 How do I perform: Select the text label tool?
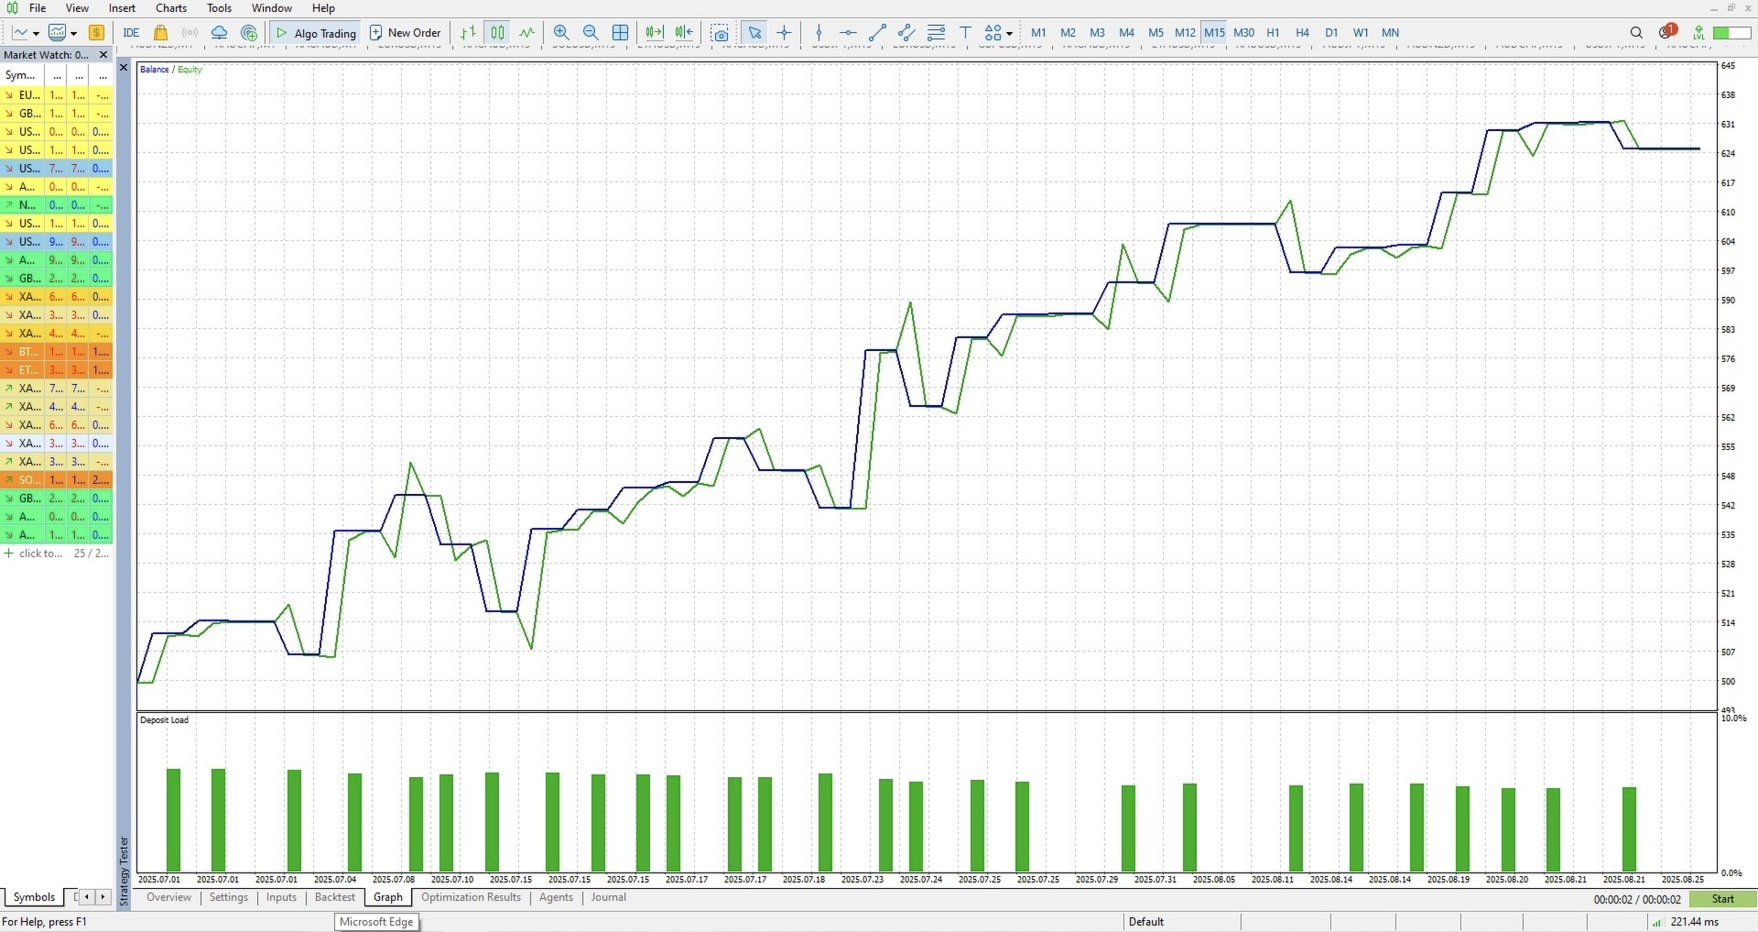pyautogui.click(x=965, y=33)
